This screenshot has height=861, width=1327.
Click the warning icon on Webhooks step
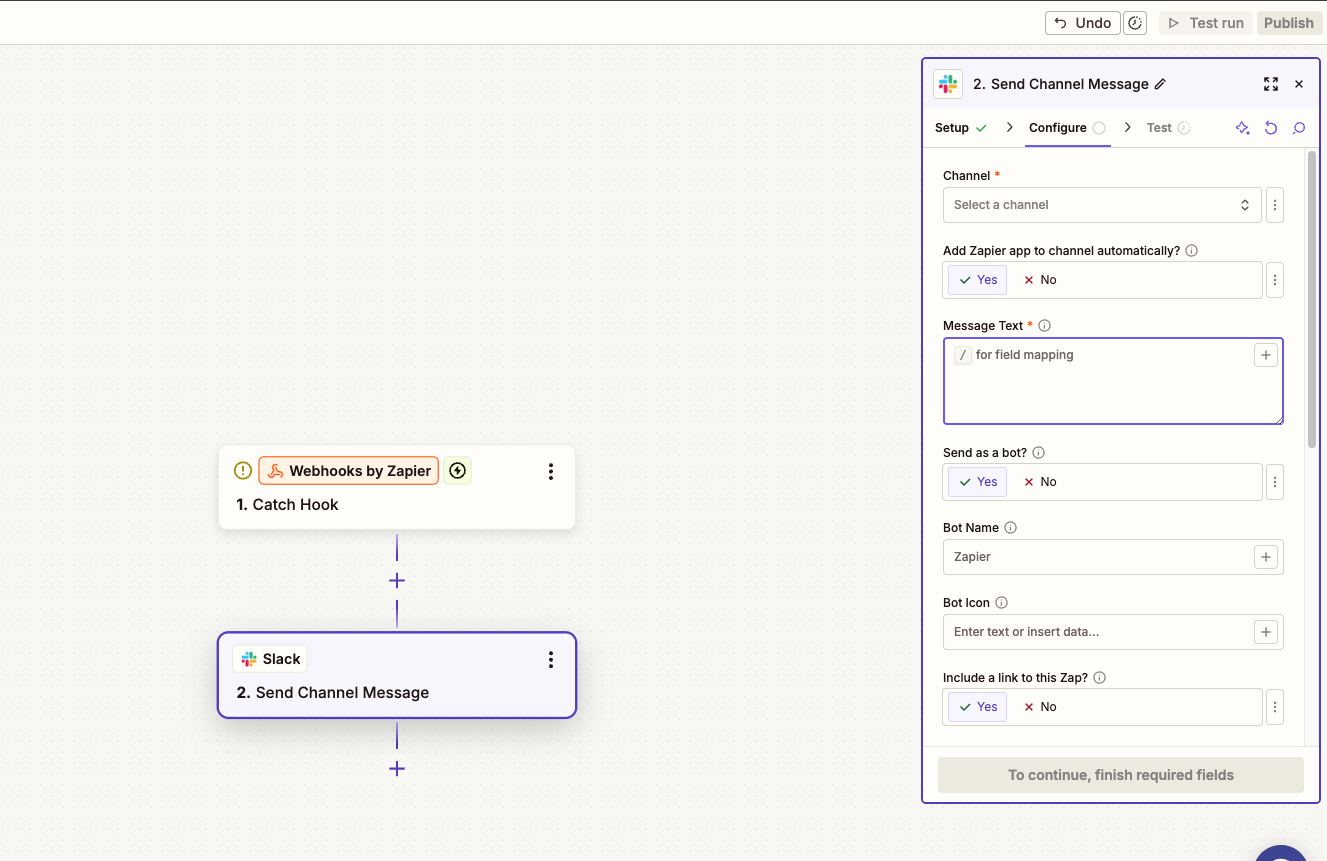click(242, 471)
